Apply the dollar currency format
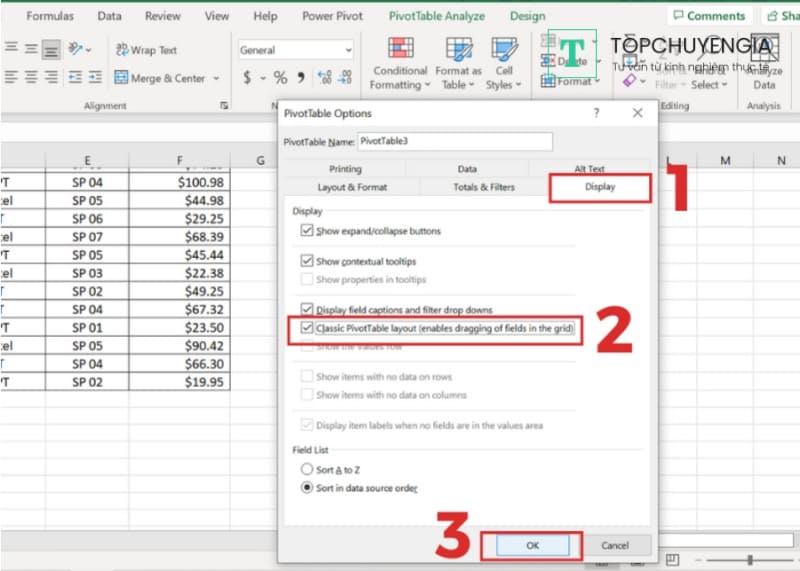Viewport: 800px width, 571px height. coord(247,78)
